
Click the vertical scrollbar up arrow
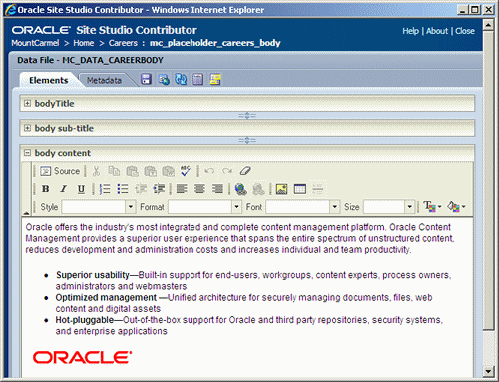click(x=488, y=25)
